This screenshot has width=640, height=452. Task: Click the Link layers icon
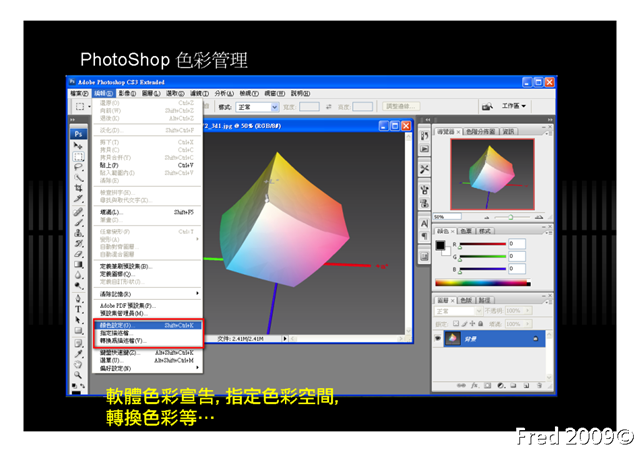461,385
